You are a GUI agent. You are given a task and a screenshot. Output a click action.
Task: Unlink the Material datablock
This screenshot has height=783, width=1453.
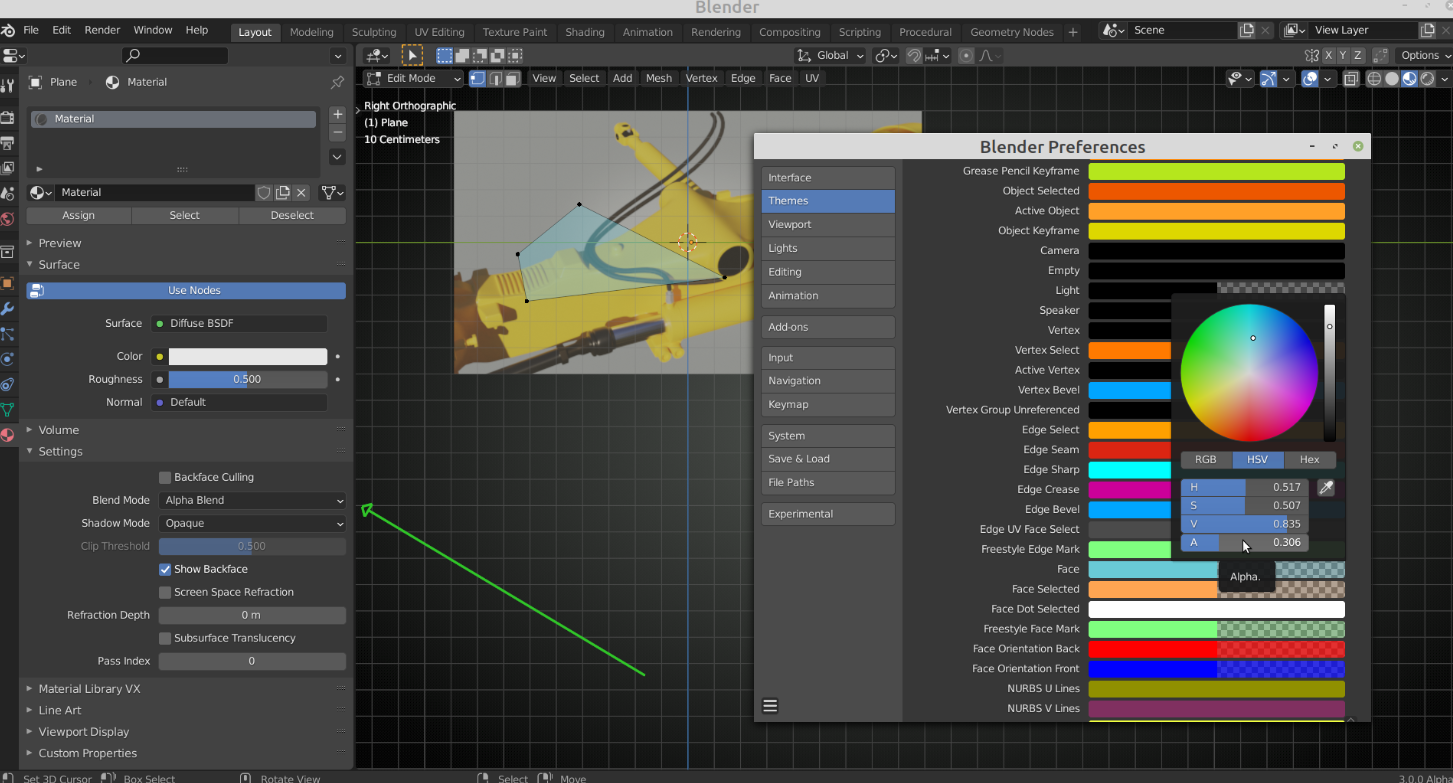(302, 192)
